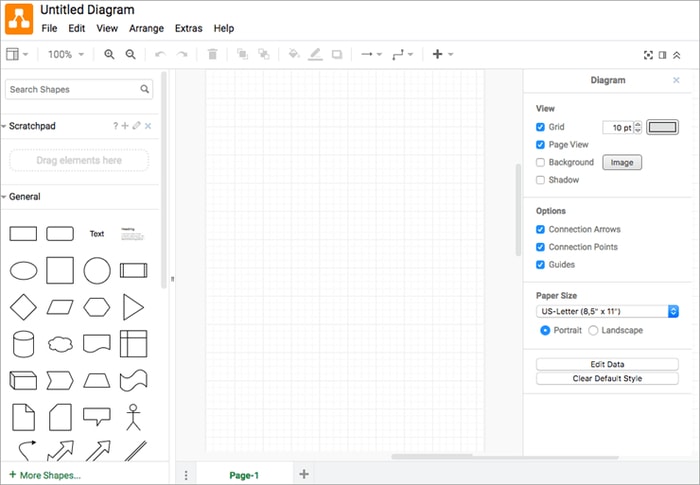Click the To Back toolbar icon
The image size is (700, 485).
264,54
